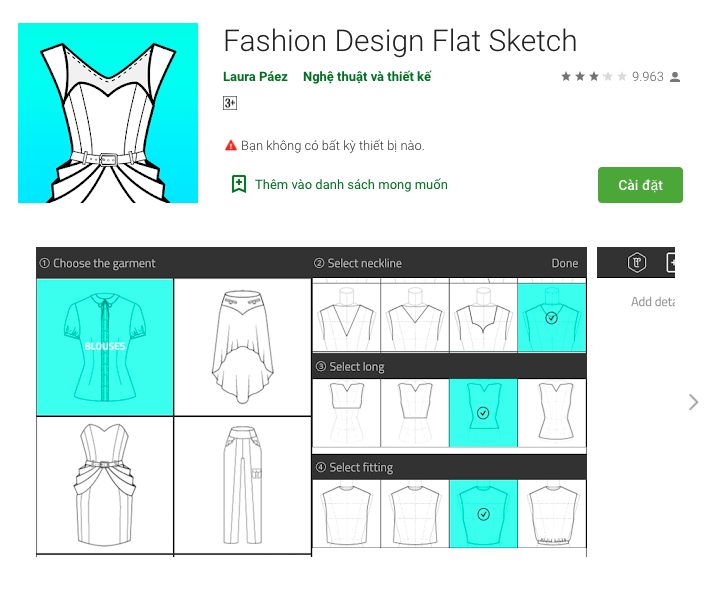712x590 pixels.
Task: Select the trousers garment tile
Action: (242, 485)
